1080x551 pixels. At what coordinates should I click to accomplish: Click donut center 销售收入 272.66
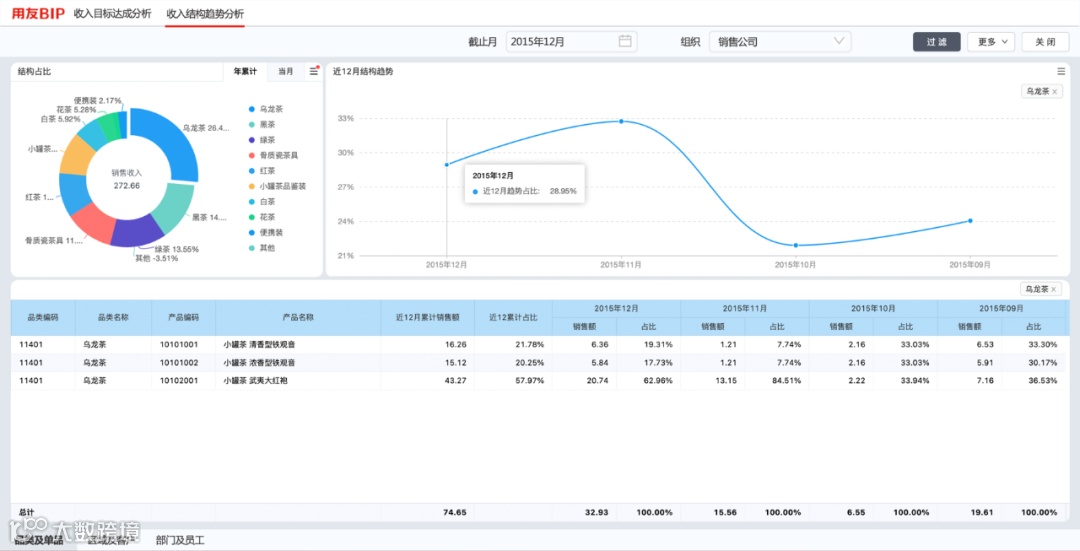point(126,179)
